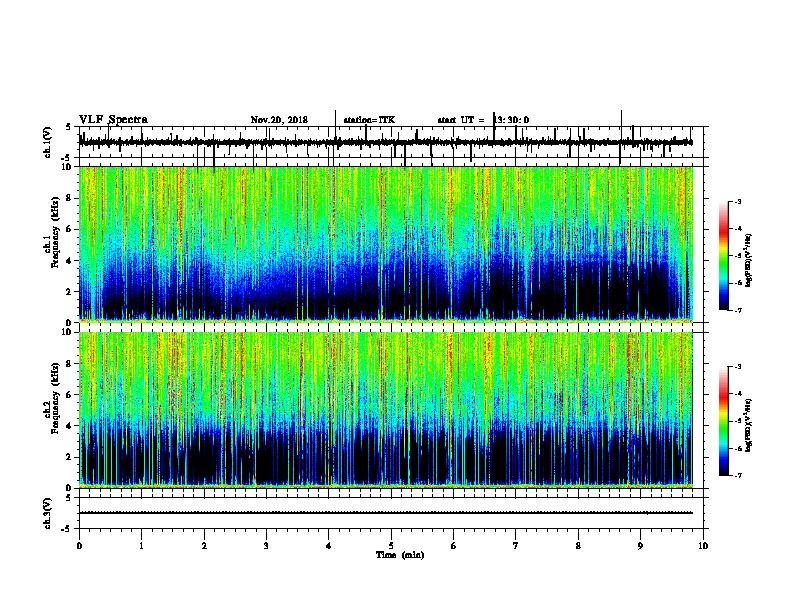Click the "-7" tick on the ch.1 color bar

tap(738, 310)
